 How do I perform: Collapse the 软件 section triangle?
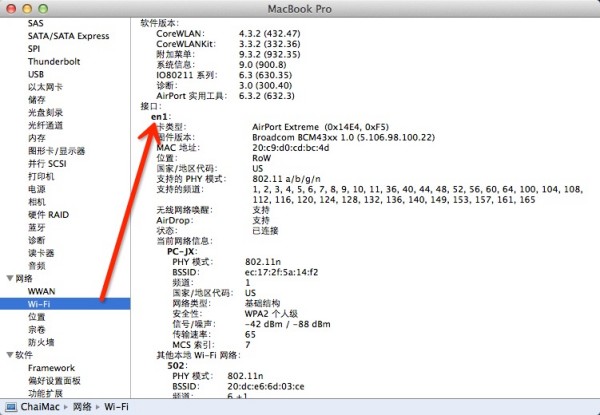coord(10,355)
